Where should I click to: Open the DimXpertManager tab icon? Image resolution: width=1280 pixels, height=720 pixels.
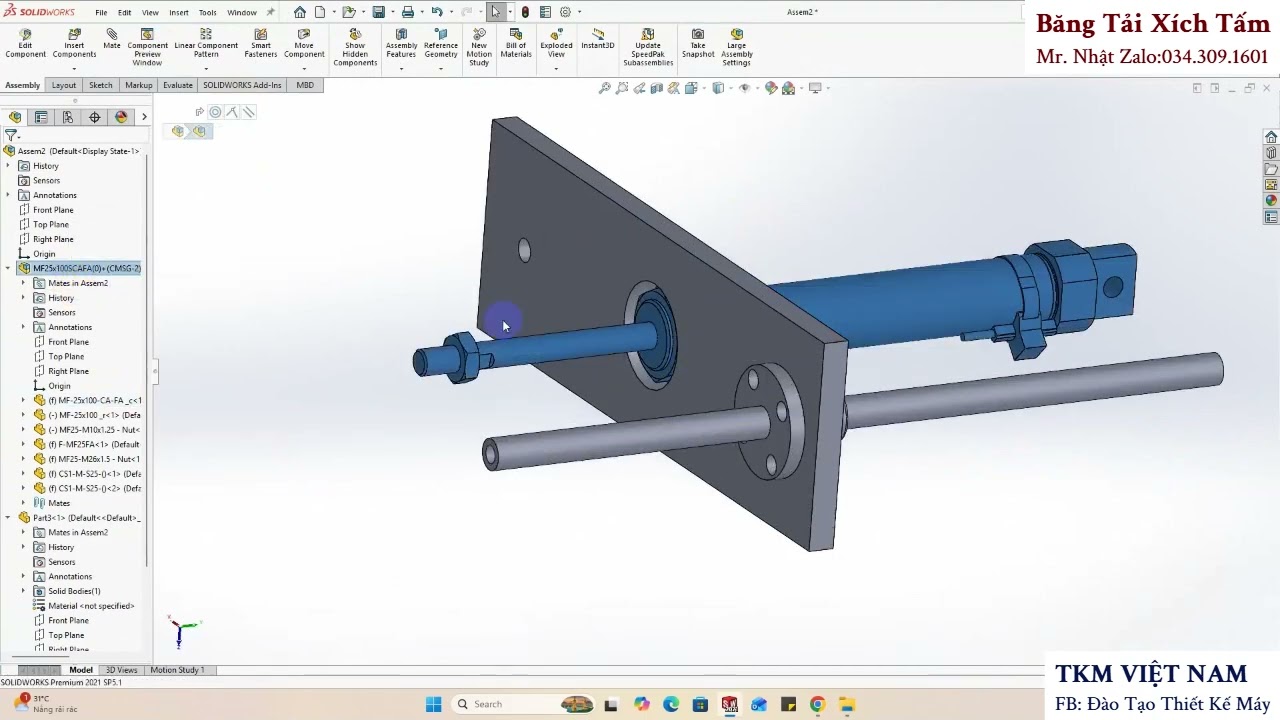pos(95,117)
